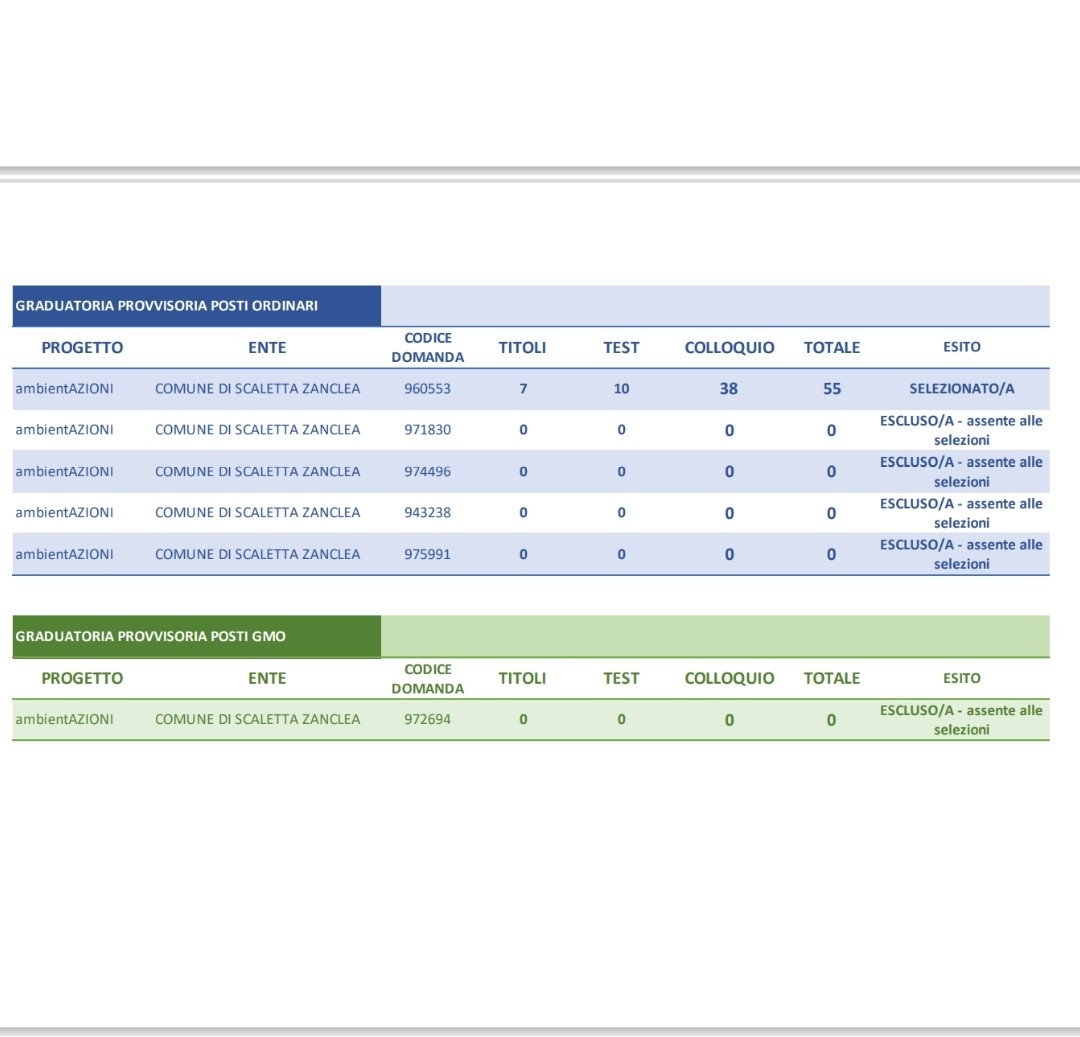Click COLLOQUIO header in the blue ordinari table

729,348
